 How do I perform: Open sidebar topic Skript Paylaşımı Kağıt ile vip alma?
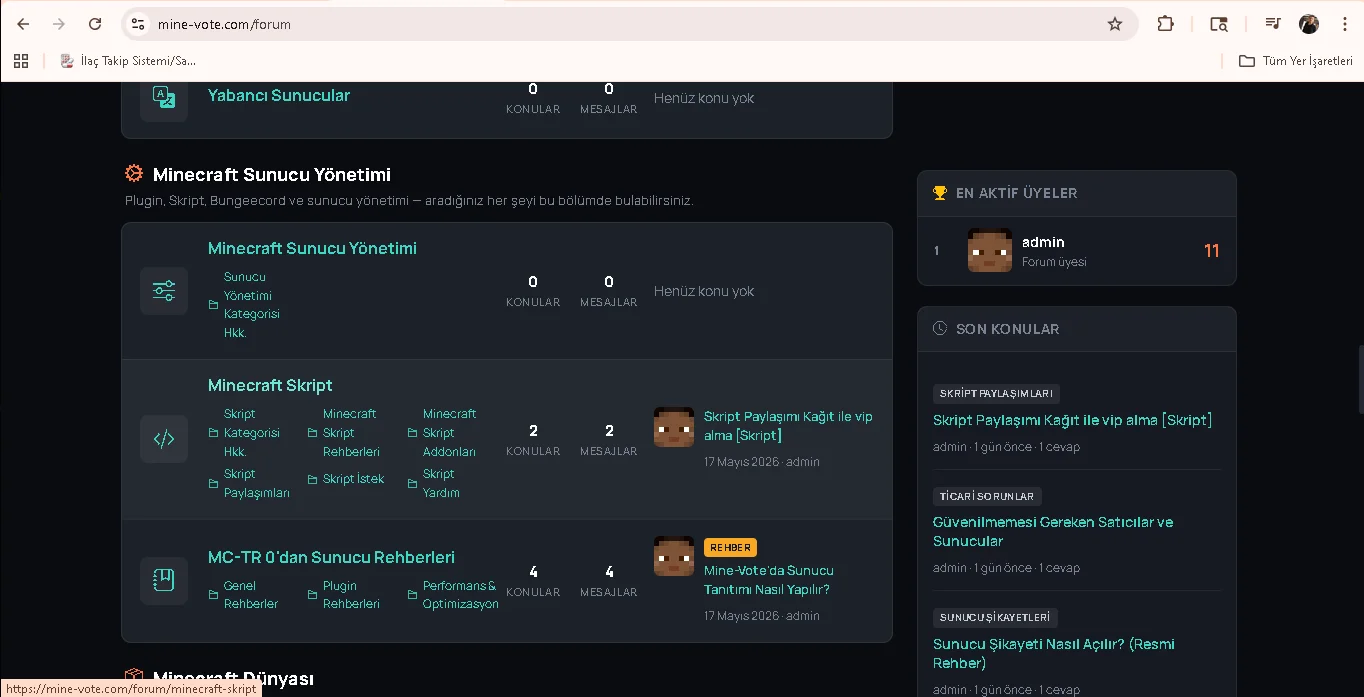1072,420
